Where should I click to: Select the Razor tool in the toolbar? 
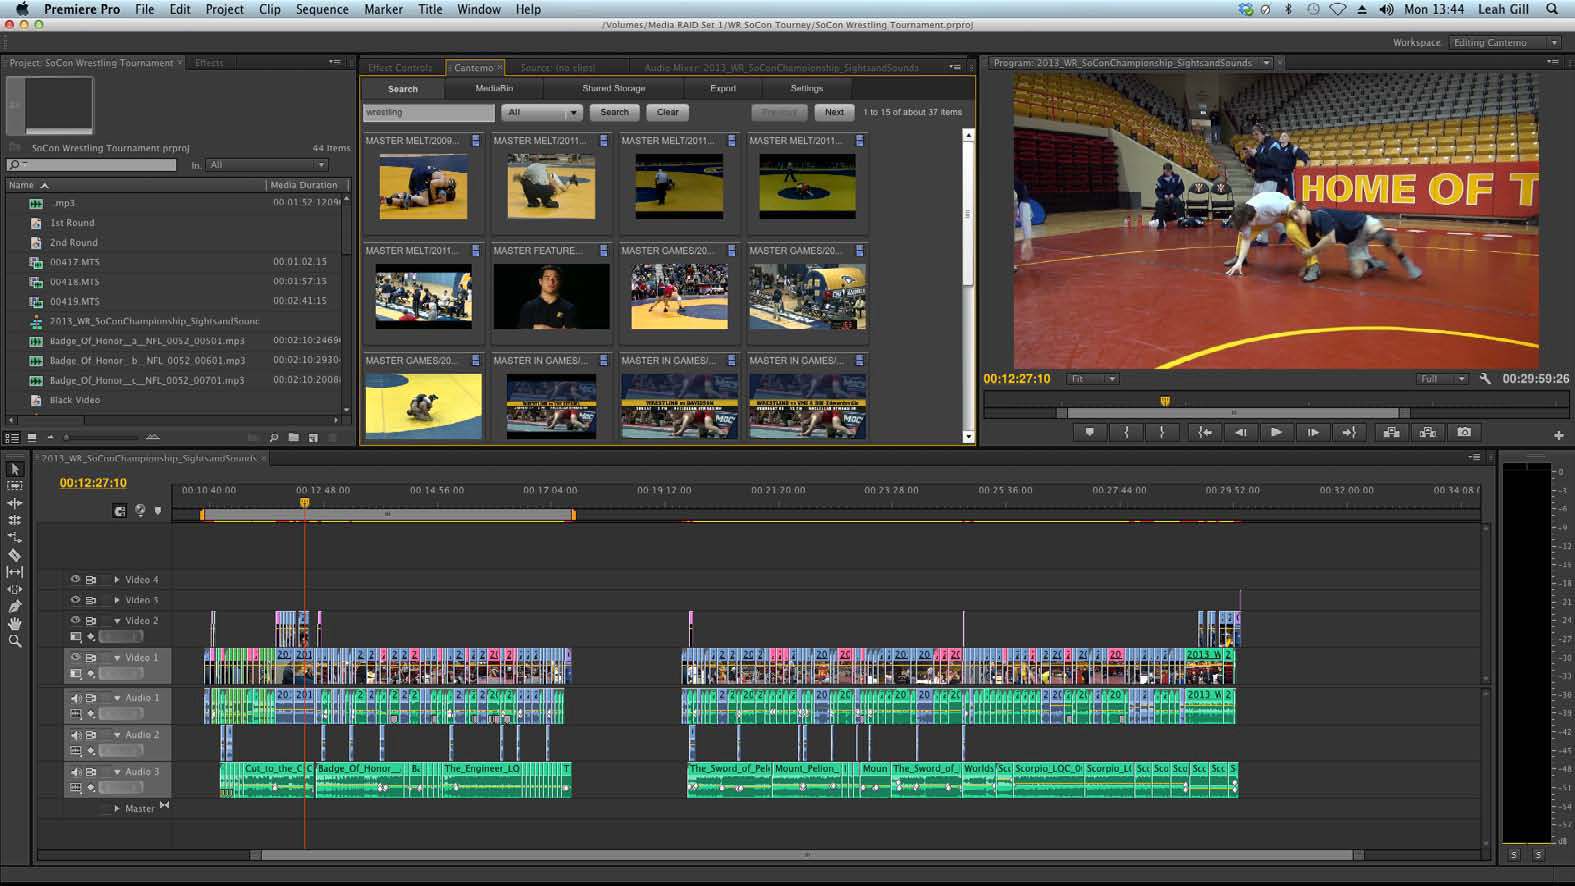(x=14, y=555)
